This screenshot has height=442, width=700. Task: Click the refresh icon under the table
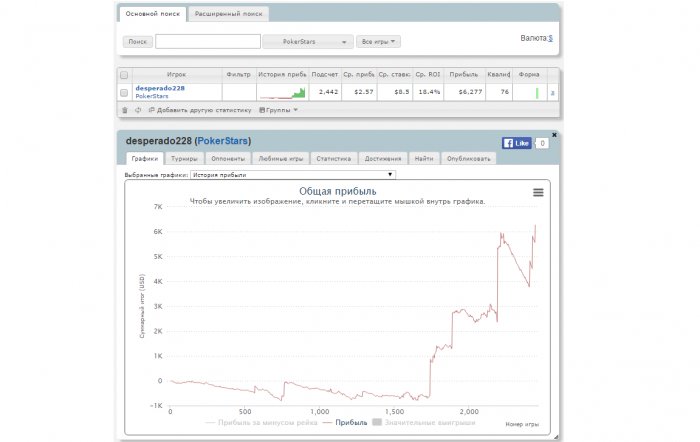[x=138, y=110]
